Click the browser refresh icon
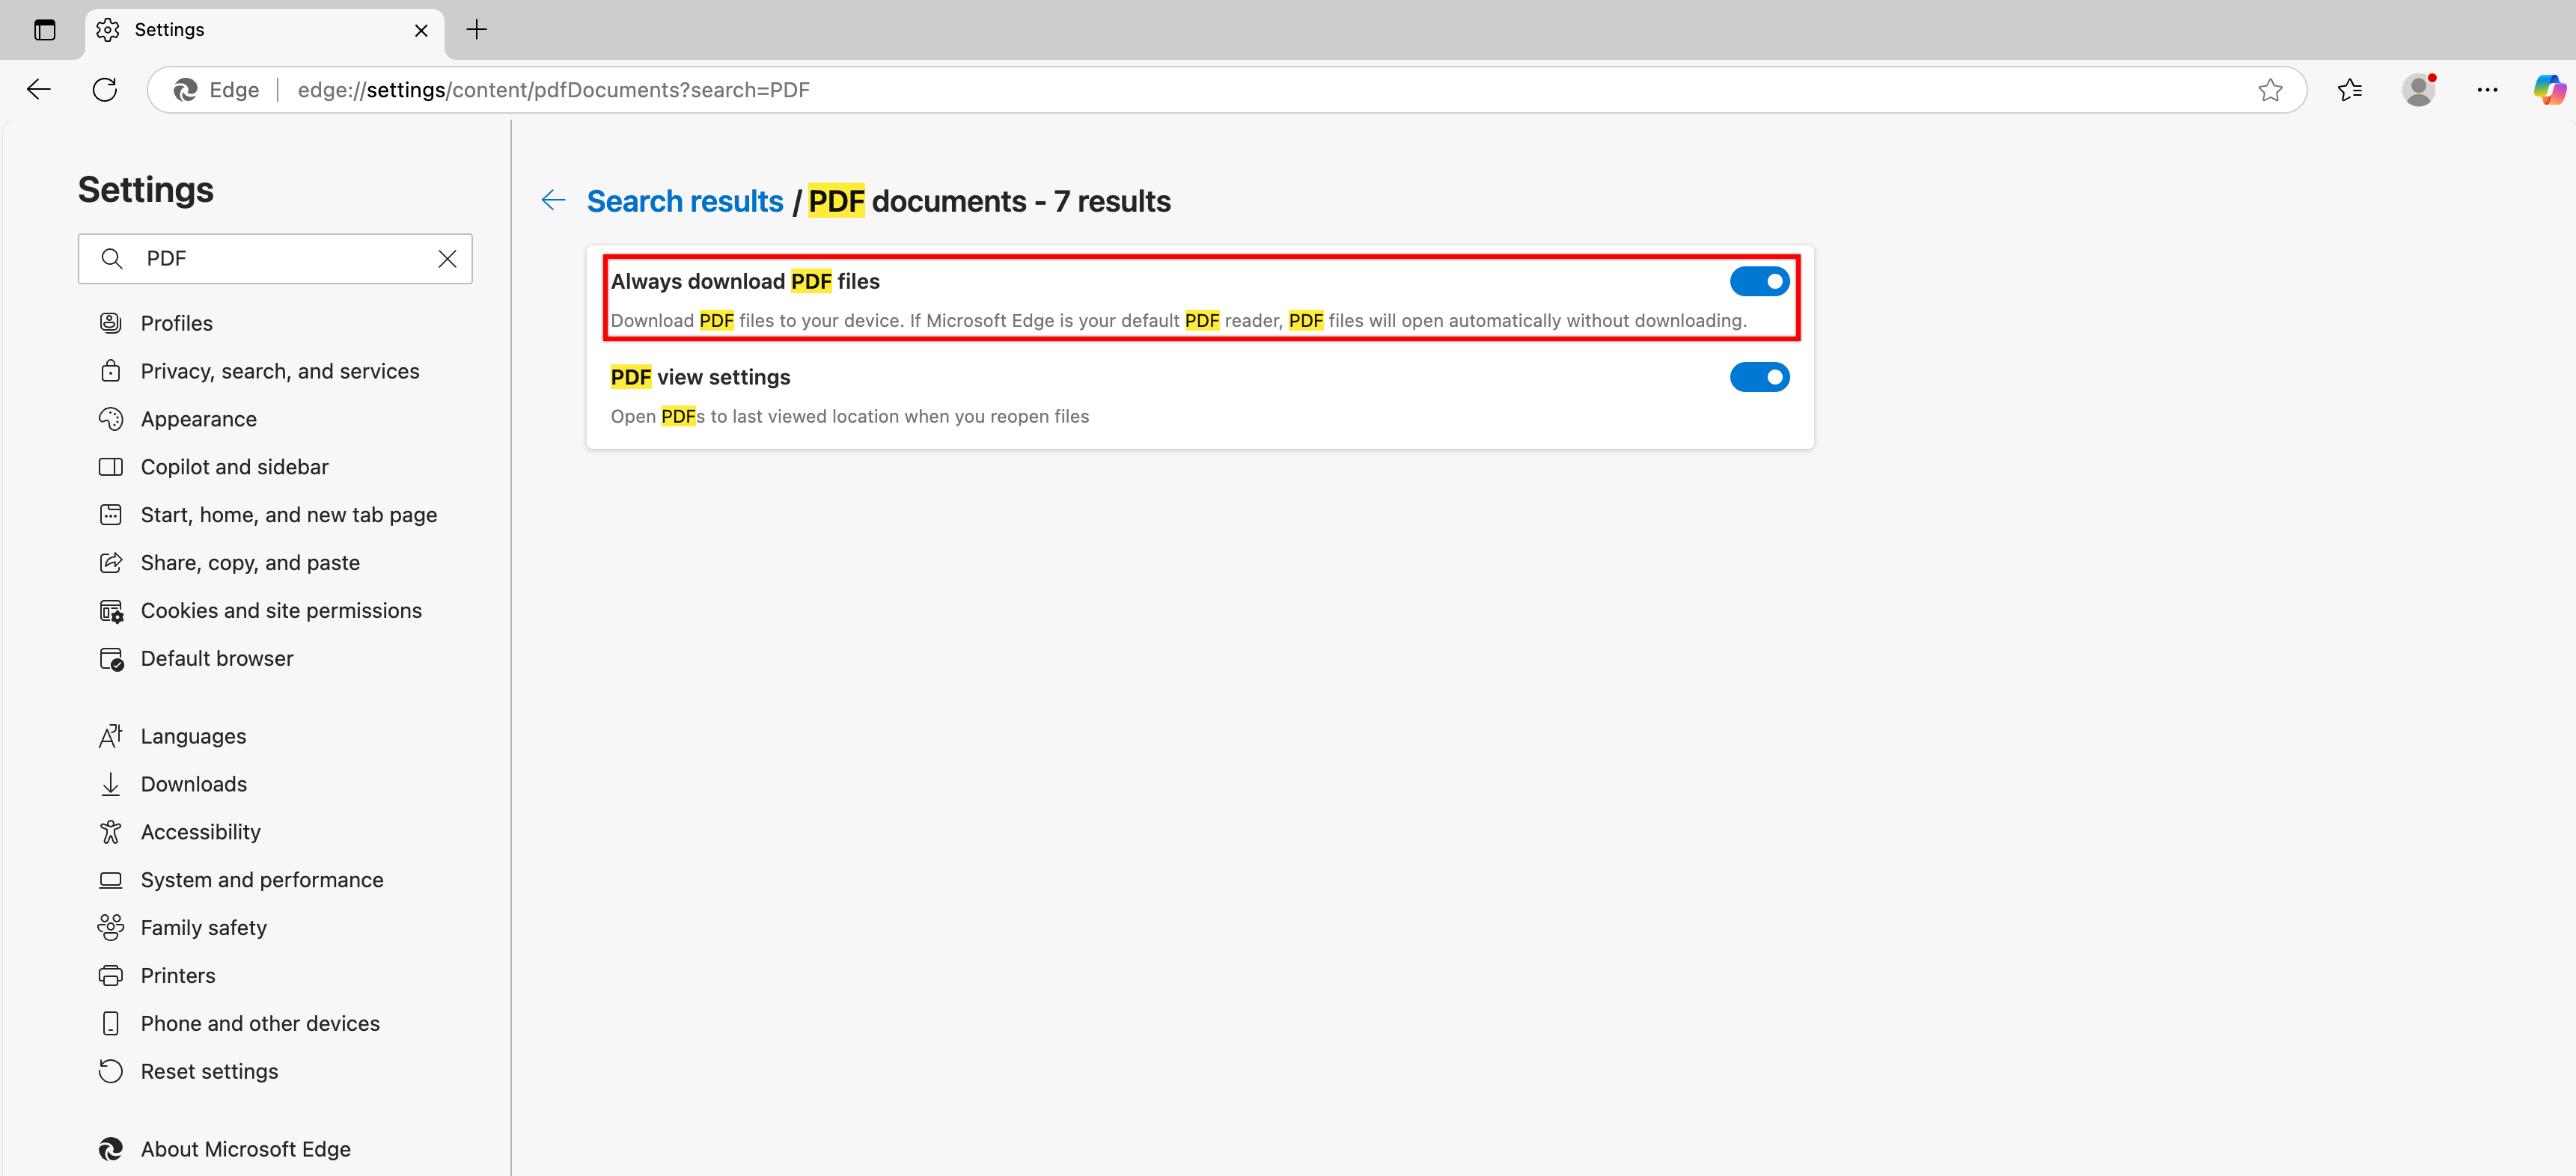Image resolution: width=2576 pixels, height=1176 pixels. coord(105,90)
